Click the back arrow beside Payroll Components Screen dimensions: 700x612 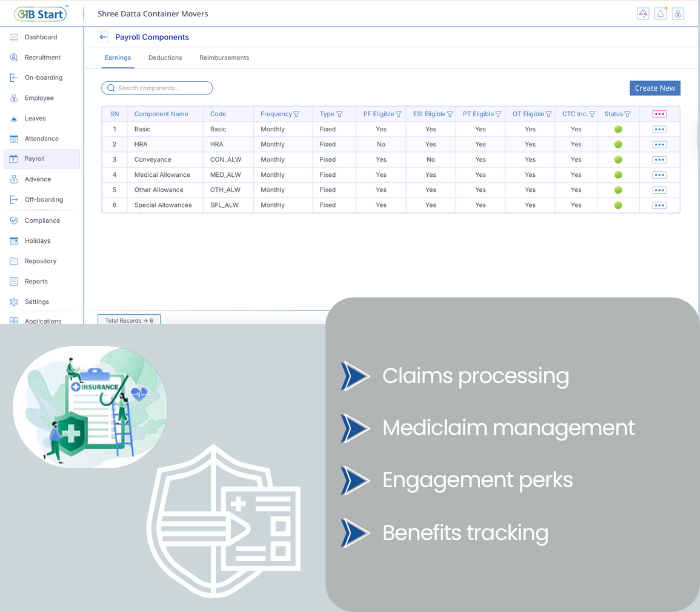(103, 37)
